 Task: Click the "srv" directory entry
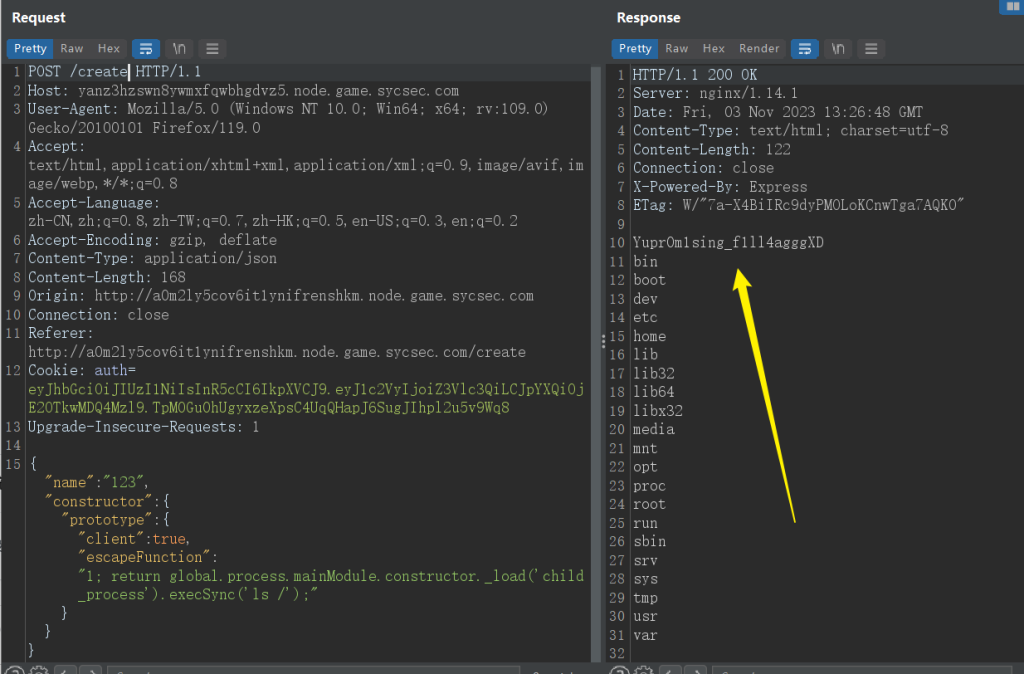pos(645,560)
